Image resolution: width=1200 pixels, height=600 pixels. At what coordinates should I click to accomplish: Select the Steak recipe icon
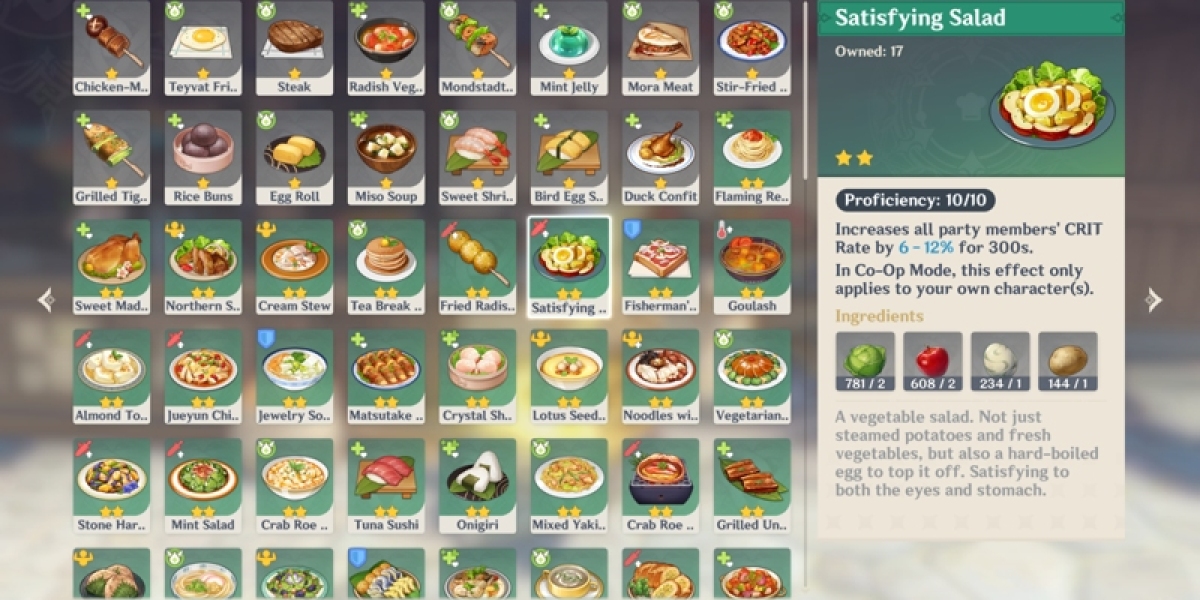295,48
